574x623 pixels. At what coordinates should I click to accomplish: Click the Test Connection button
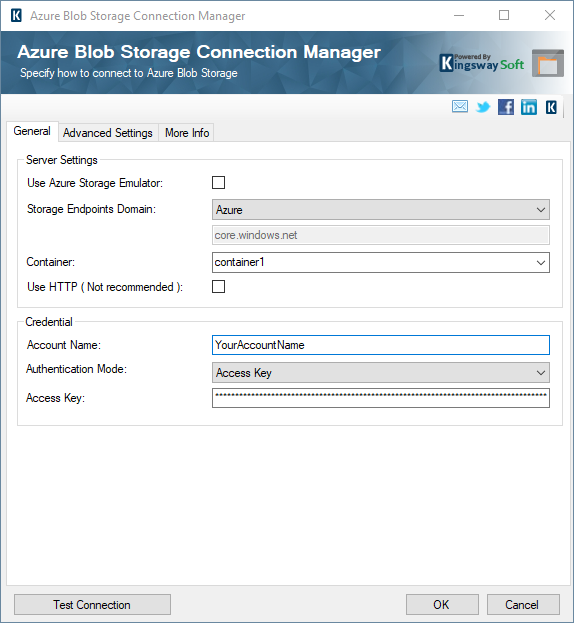[x=92, y=604]
